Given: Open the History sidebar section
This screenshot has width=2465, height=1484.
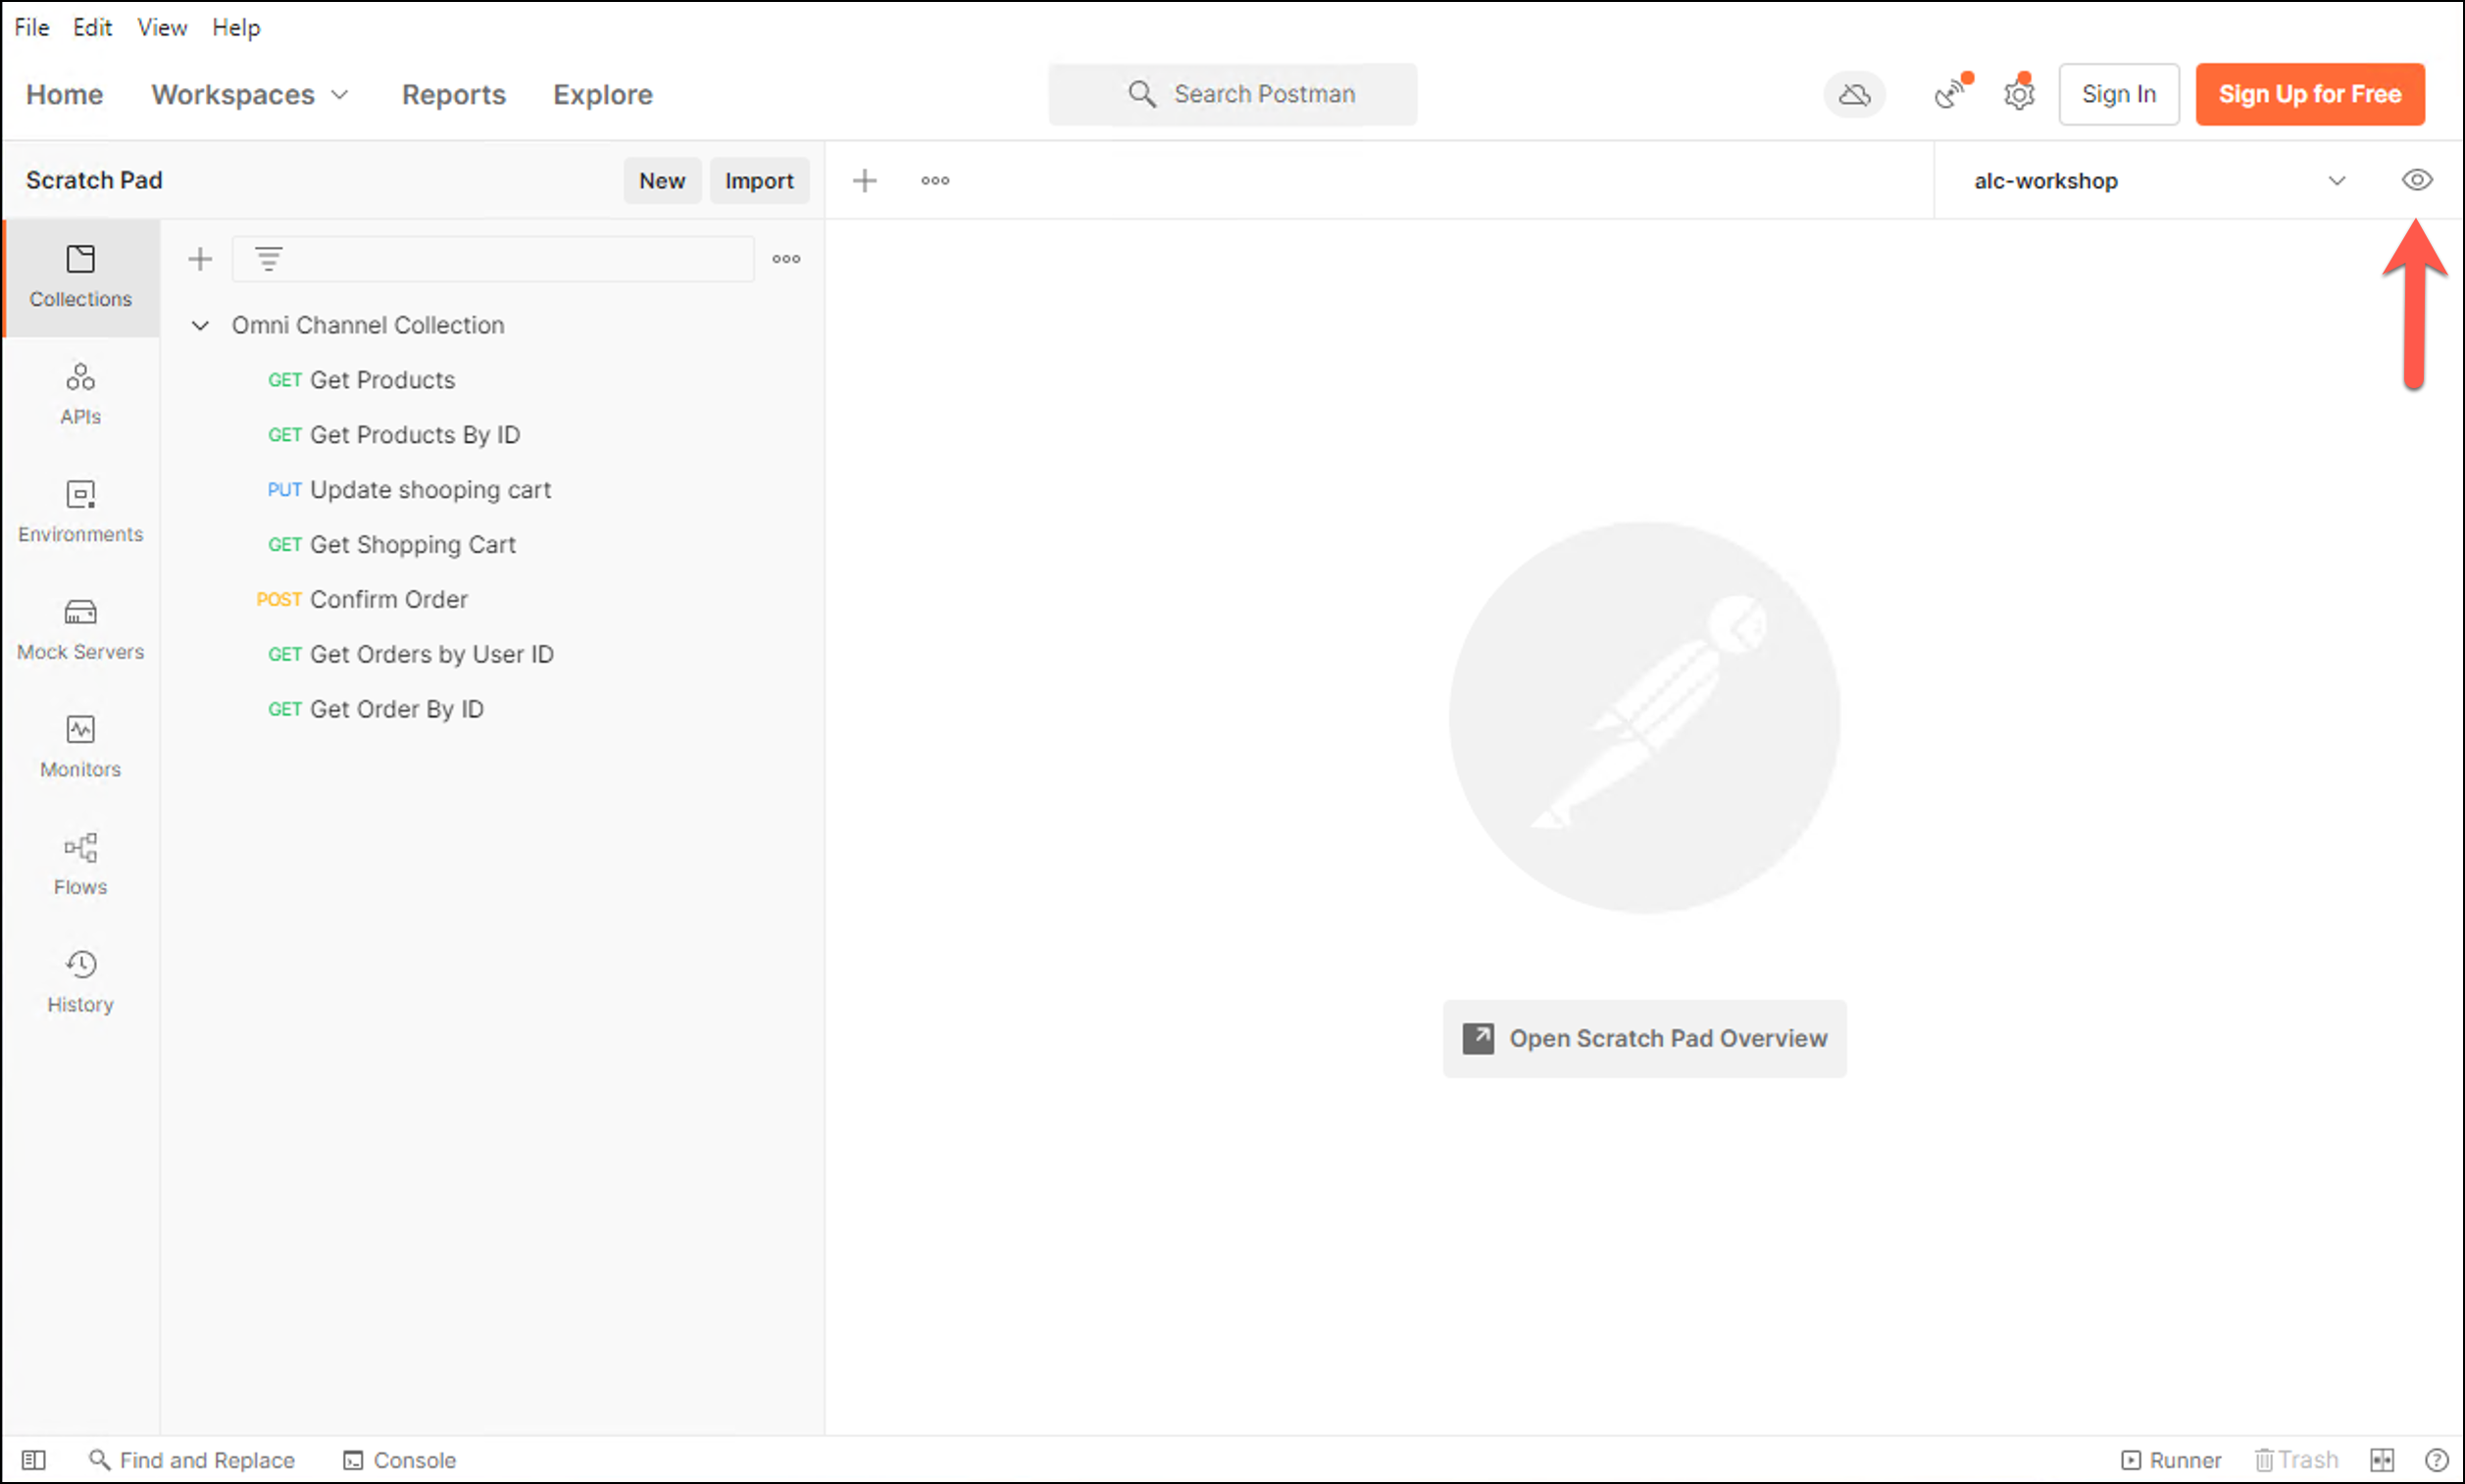Looking at the screenshot, I should pos(80,981).
